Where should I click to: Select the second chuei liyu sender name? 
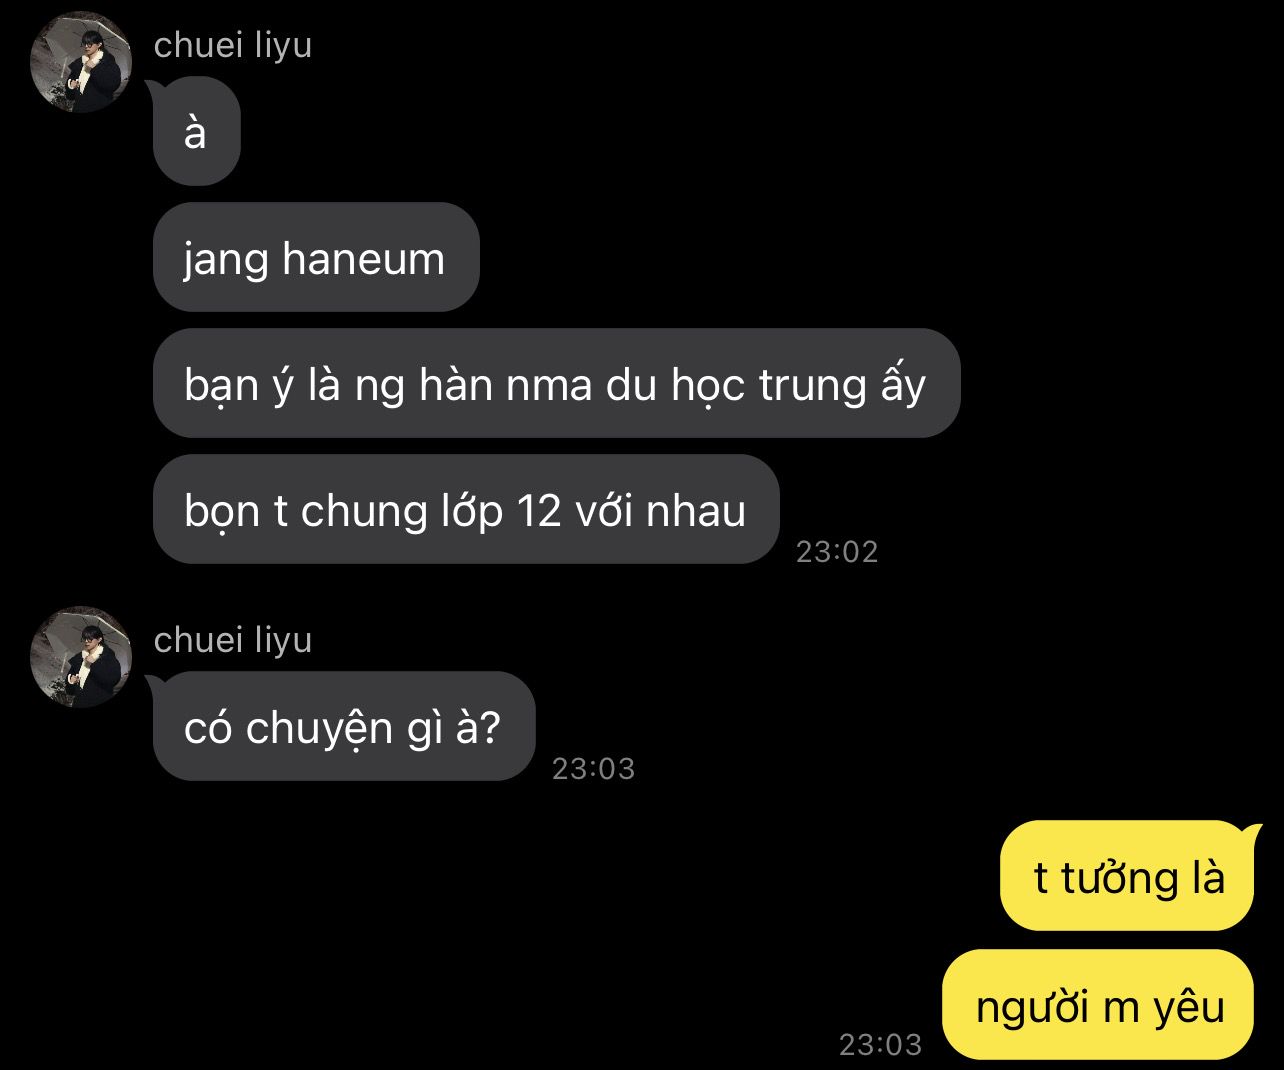[233, 640]
